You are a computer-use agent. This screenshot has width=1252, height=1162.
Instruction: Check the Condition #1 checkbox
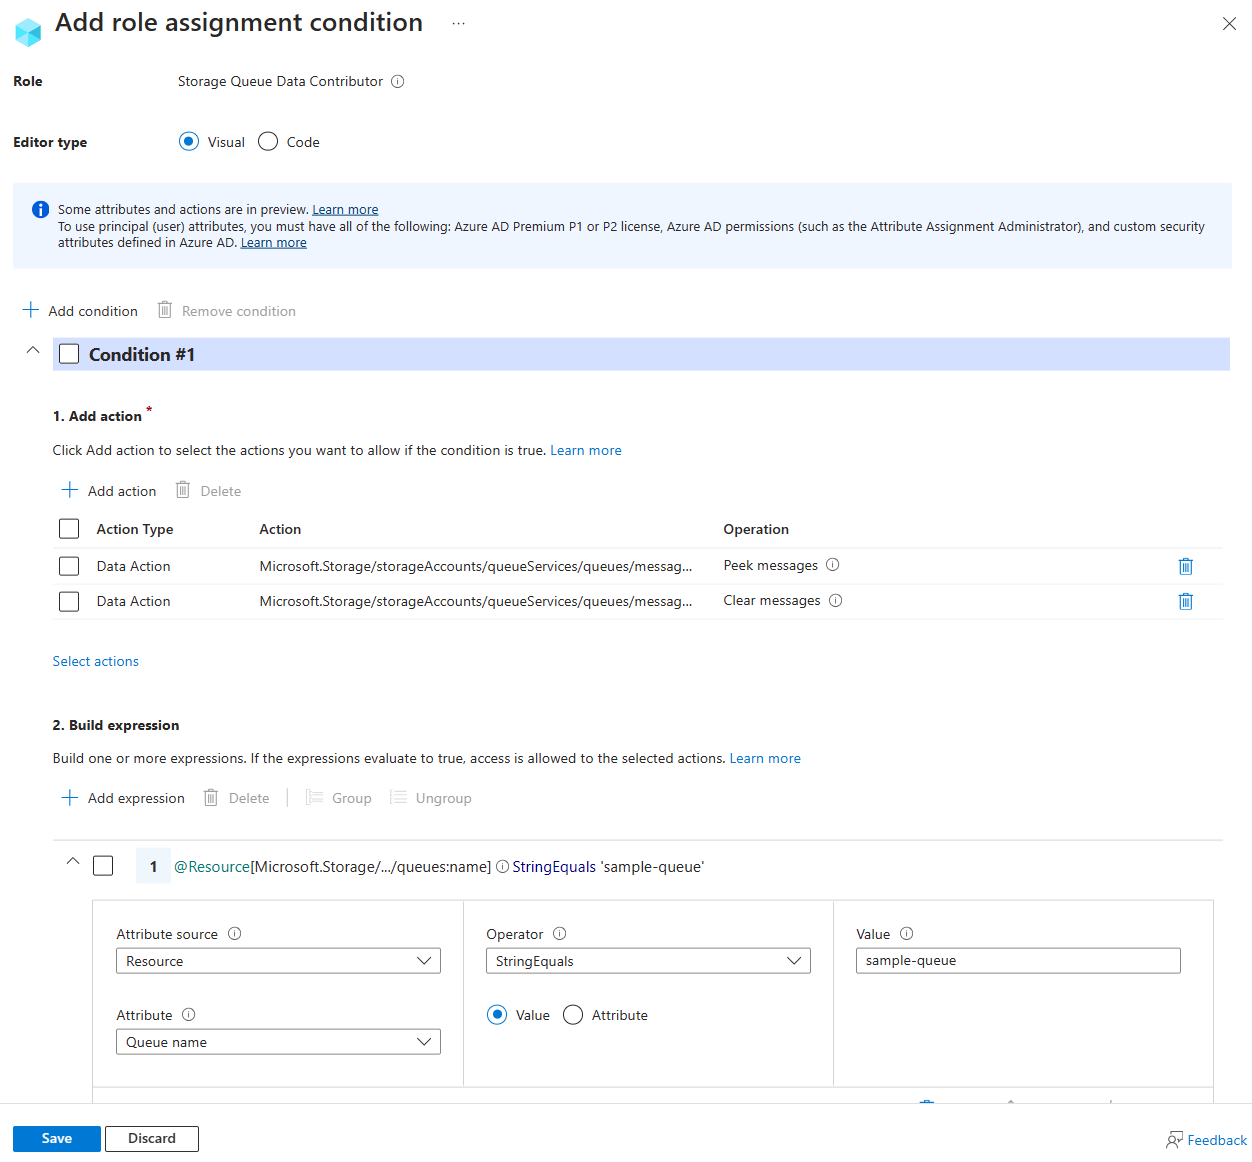click(69, 354)
